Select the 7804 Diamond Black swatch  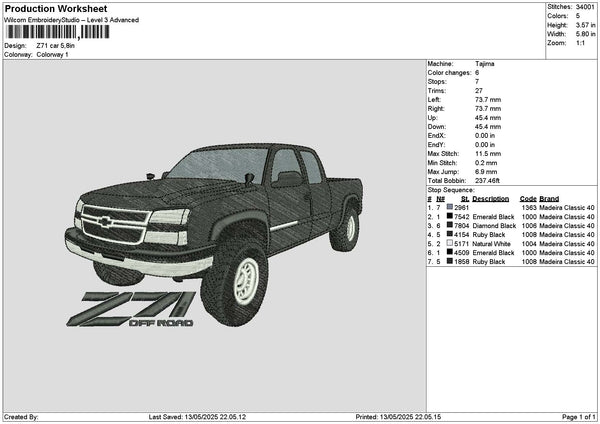[x=450, y=225]
